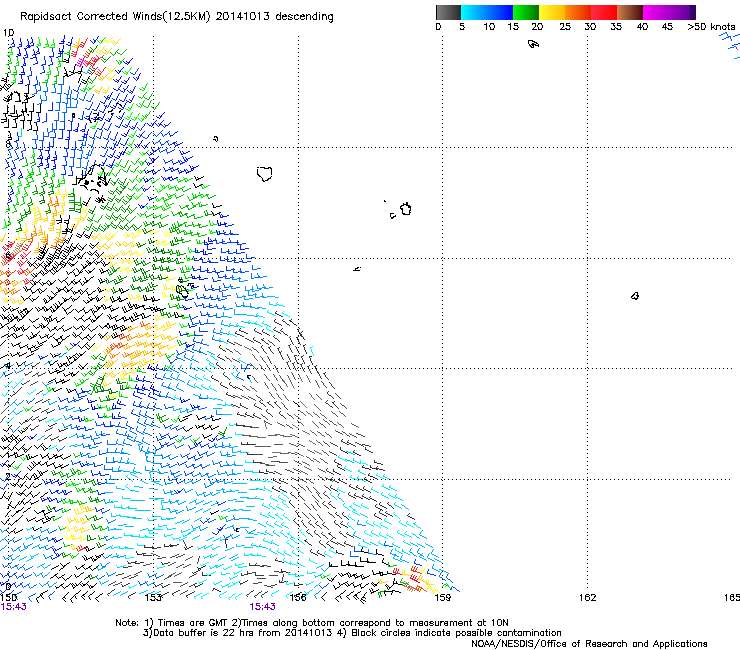
Task: Click the island outline near 155E 7.5N
Action: click(265, 174)
